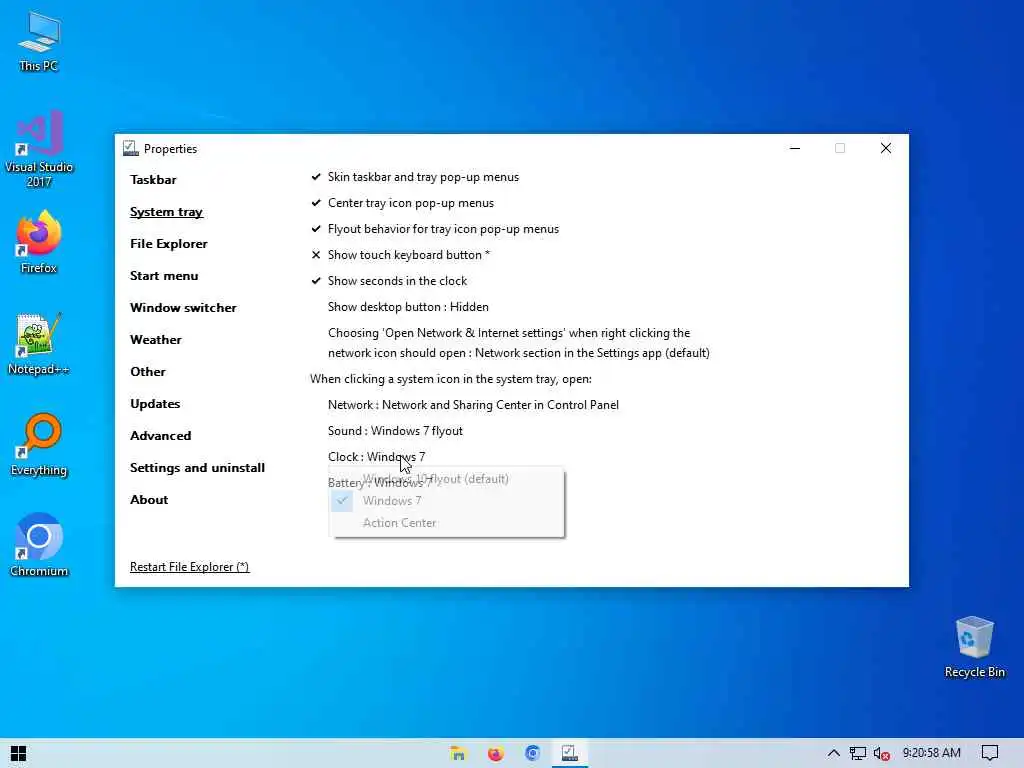Open the Settings and uninstall section
The height and width of the screenshot is (768, 1024).
coord(197,468)
